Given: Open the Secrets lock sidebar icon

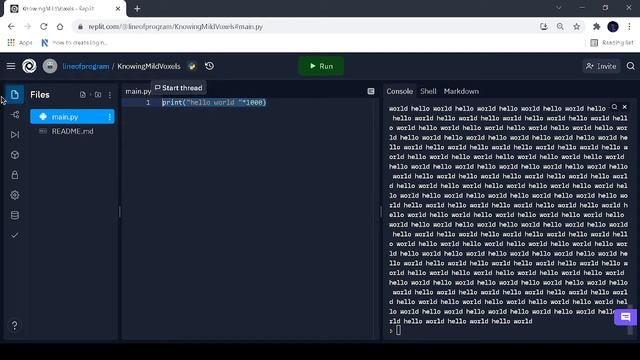Looking at the screenshot, I should point(15,175).
